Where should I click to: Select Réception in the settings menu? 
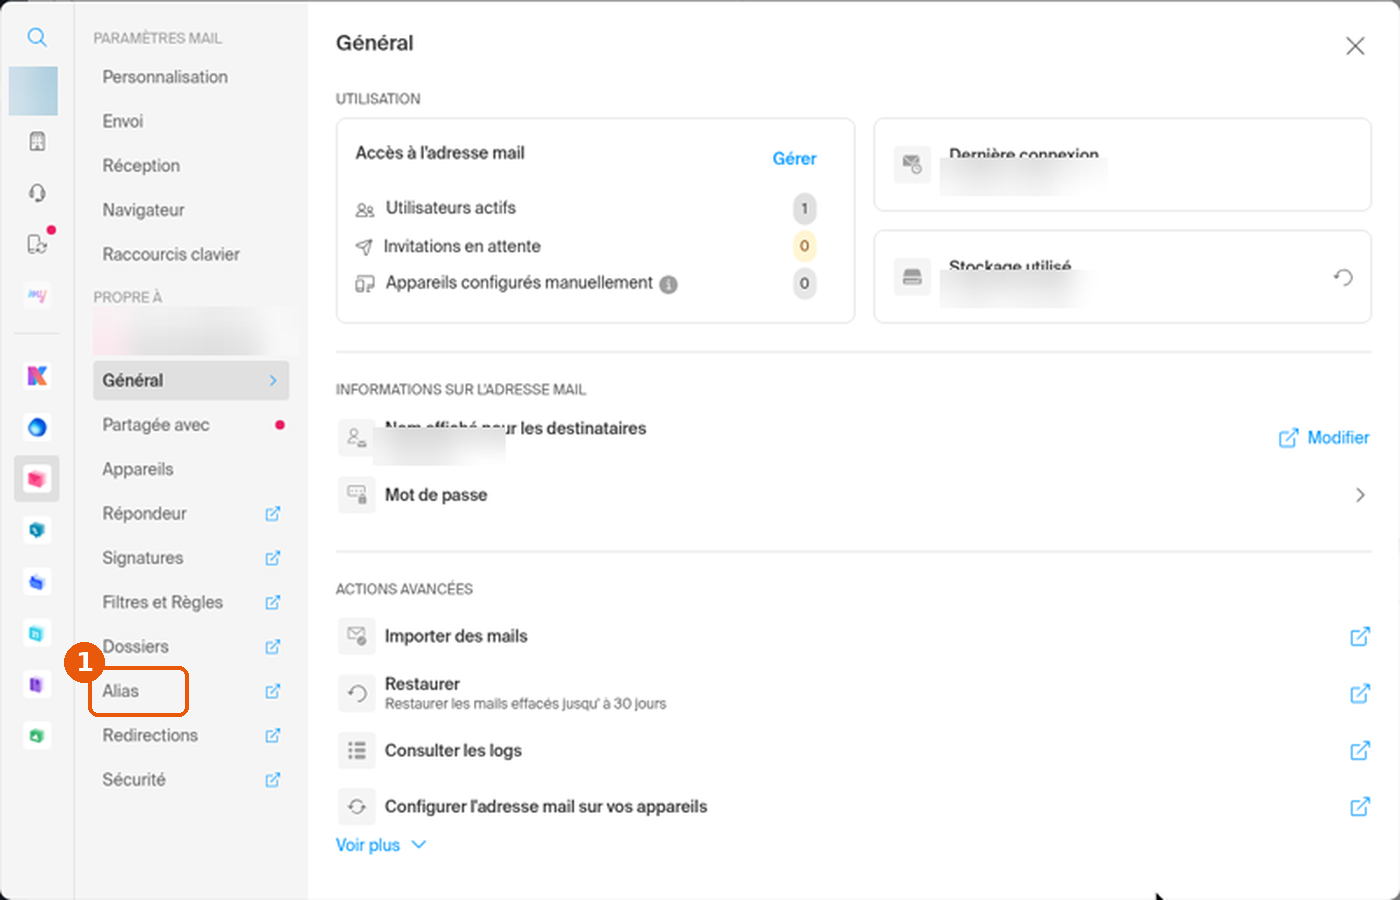(141, 166)
